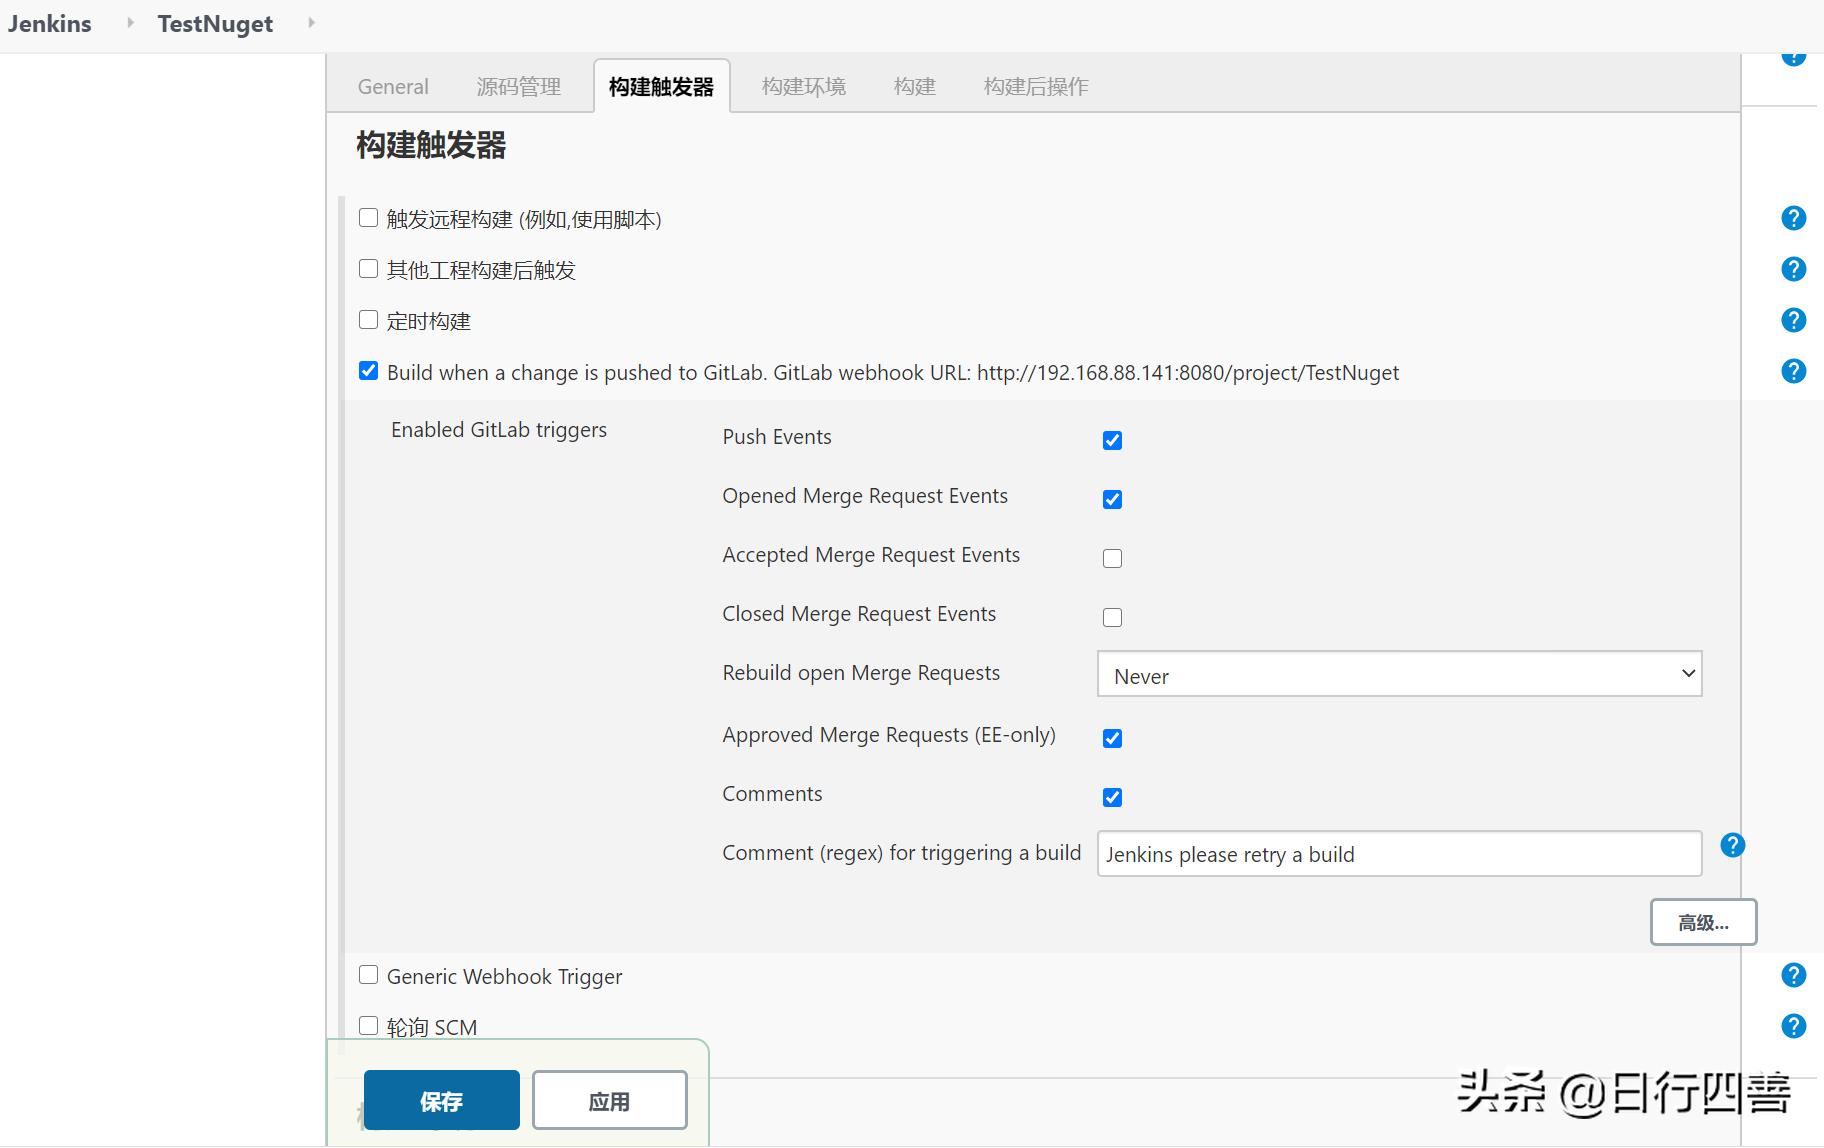Screen dimensions: 1824x1148
Task: Expand TestNuget breadcrumb menu arrow
Action: 311,22
